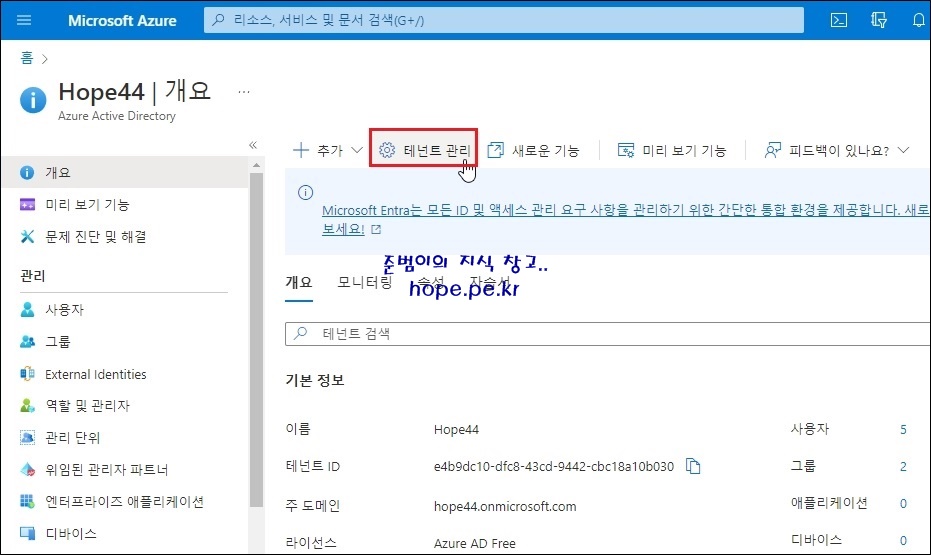Go to 홈 breadcrumb link

pyautogui.click(x=27, y=58)
